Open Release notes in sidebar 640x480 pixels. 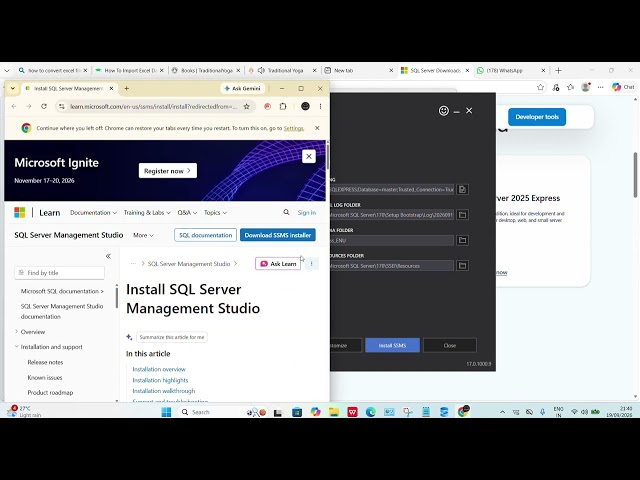click(45, 362)
